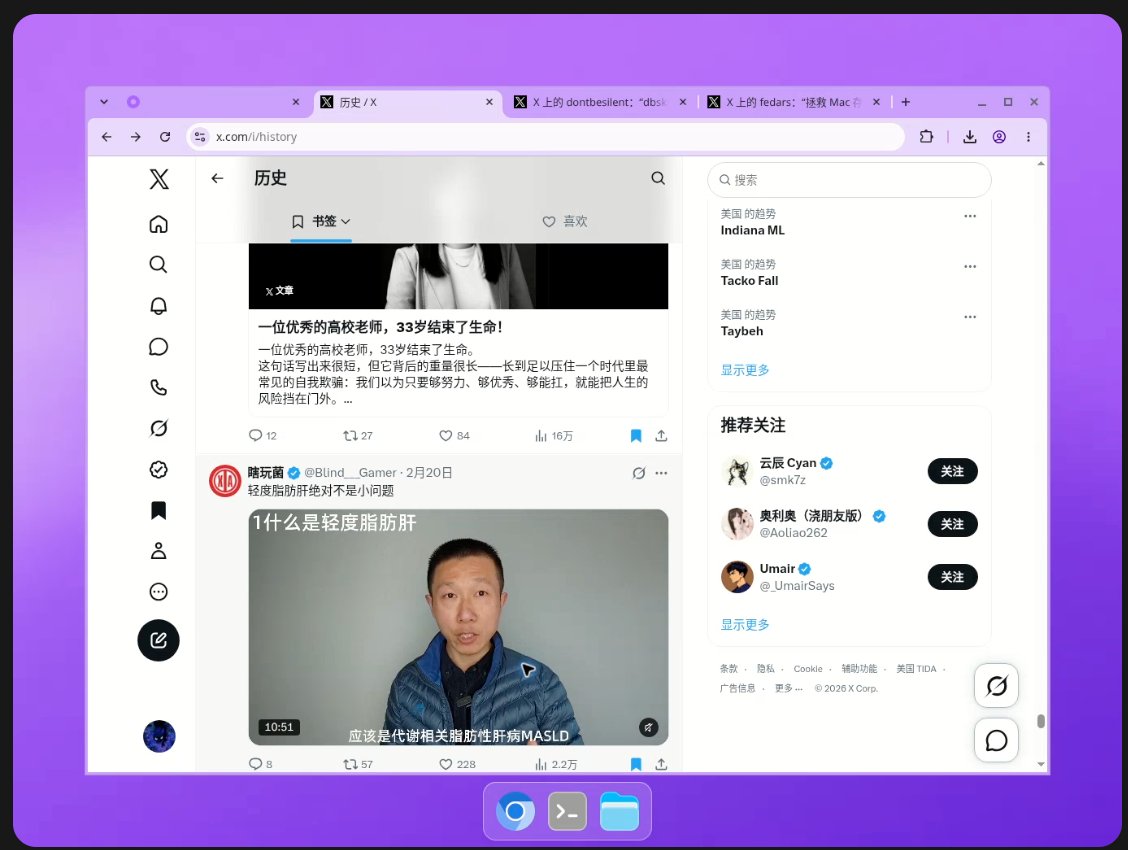
Task: Open floating Grok button
Action: 996,685
